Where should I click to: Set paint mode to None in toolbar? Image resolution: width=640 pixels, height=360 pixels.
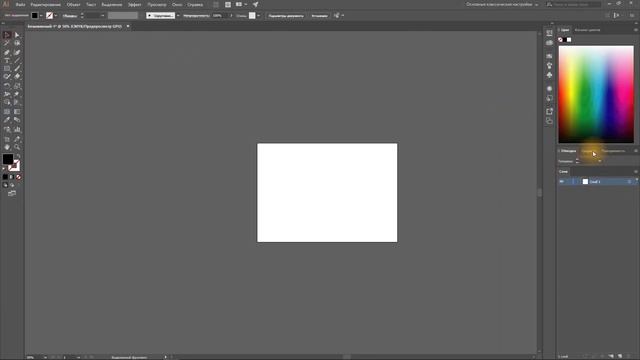pyautogui.click(x=18, y=177)
